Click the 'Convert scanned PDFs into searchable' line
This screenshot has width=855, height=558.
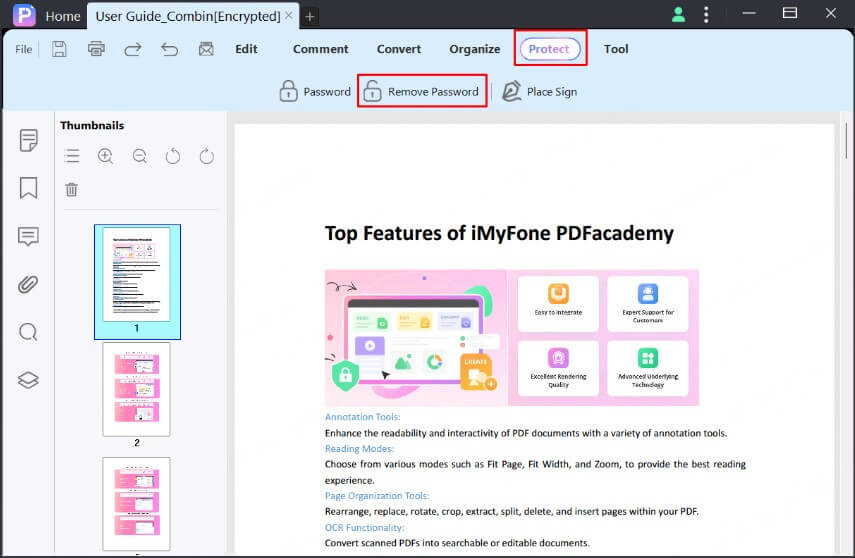coord(457,543)
